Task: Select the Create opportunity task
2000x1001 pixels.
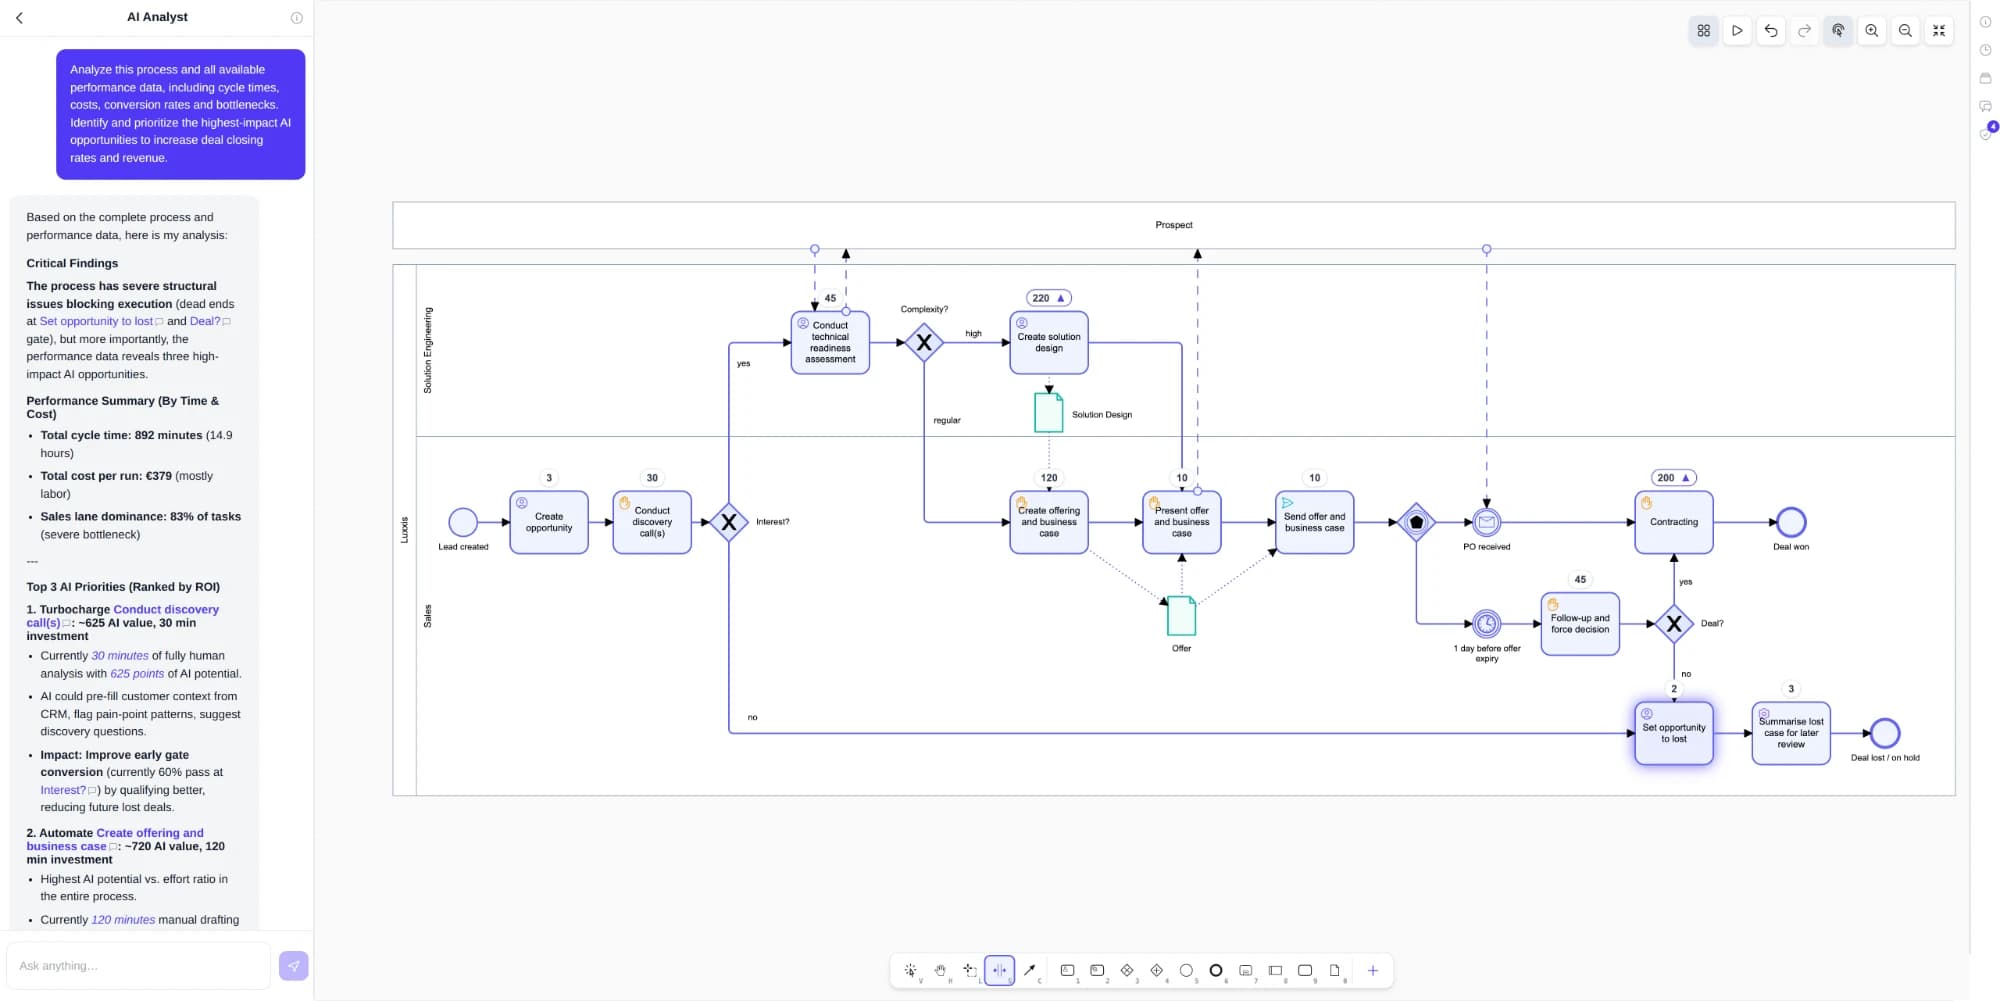Action: (x=549, y=522)
